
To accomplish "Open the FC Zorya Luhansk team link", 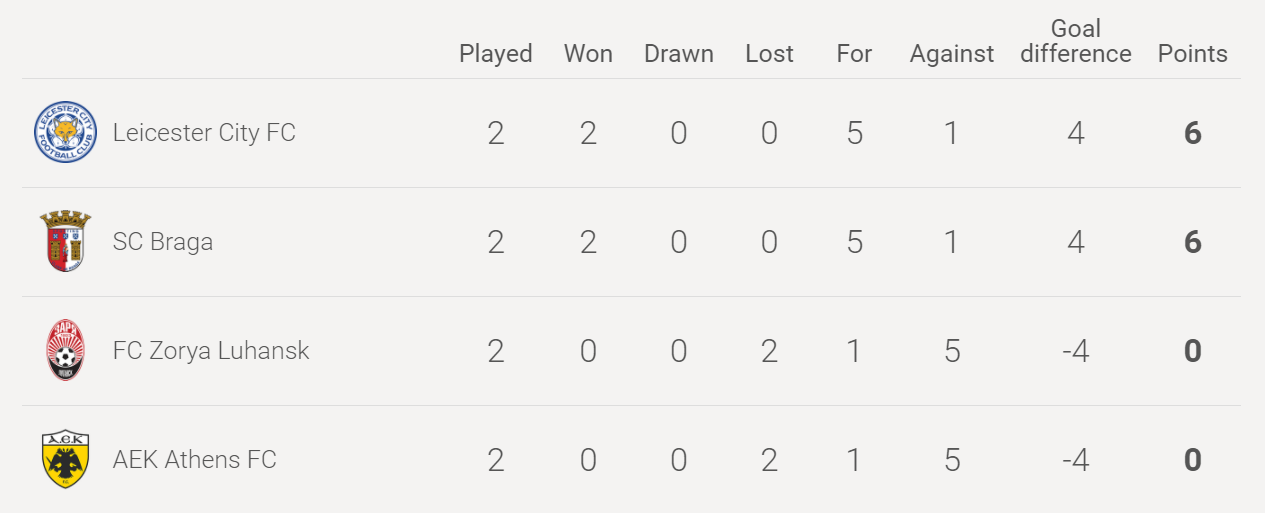I will pos(211,351).
